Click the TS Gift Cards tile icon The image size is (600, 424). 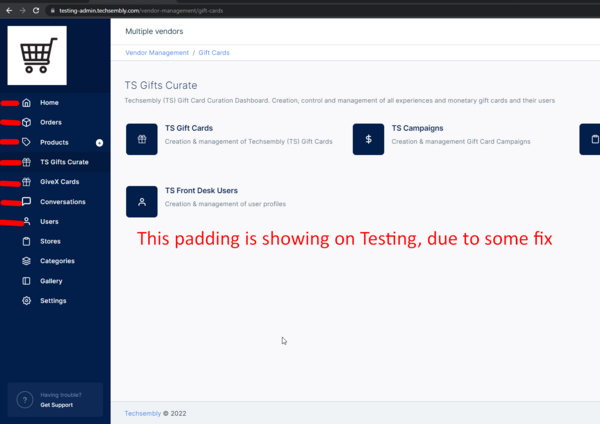coord(142,139)
